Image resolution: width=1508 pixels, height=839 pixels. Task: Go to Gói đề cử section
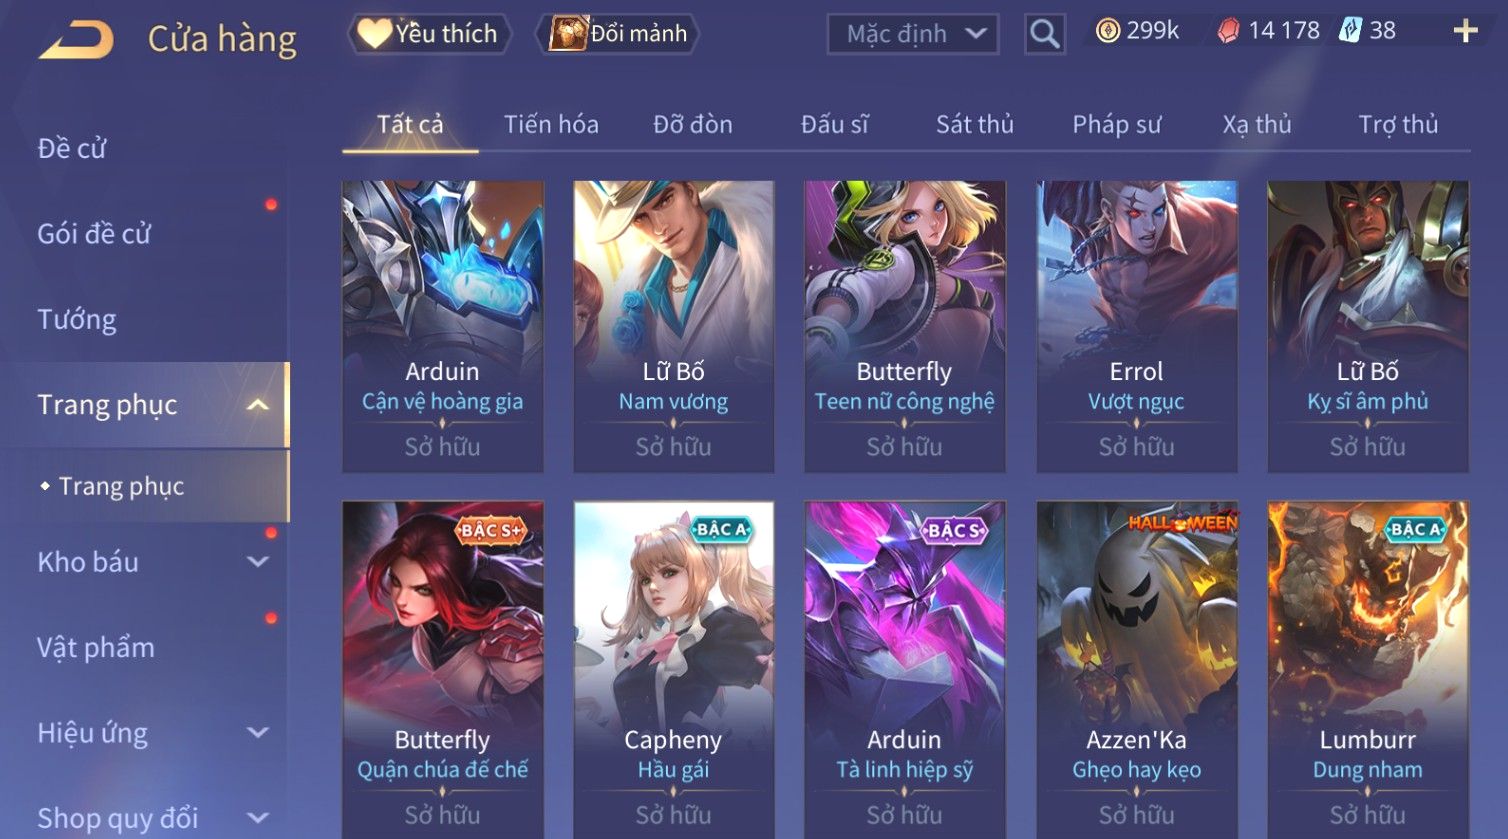point(94,234)
